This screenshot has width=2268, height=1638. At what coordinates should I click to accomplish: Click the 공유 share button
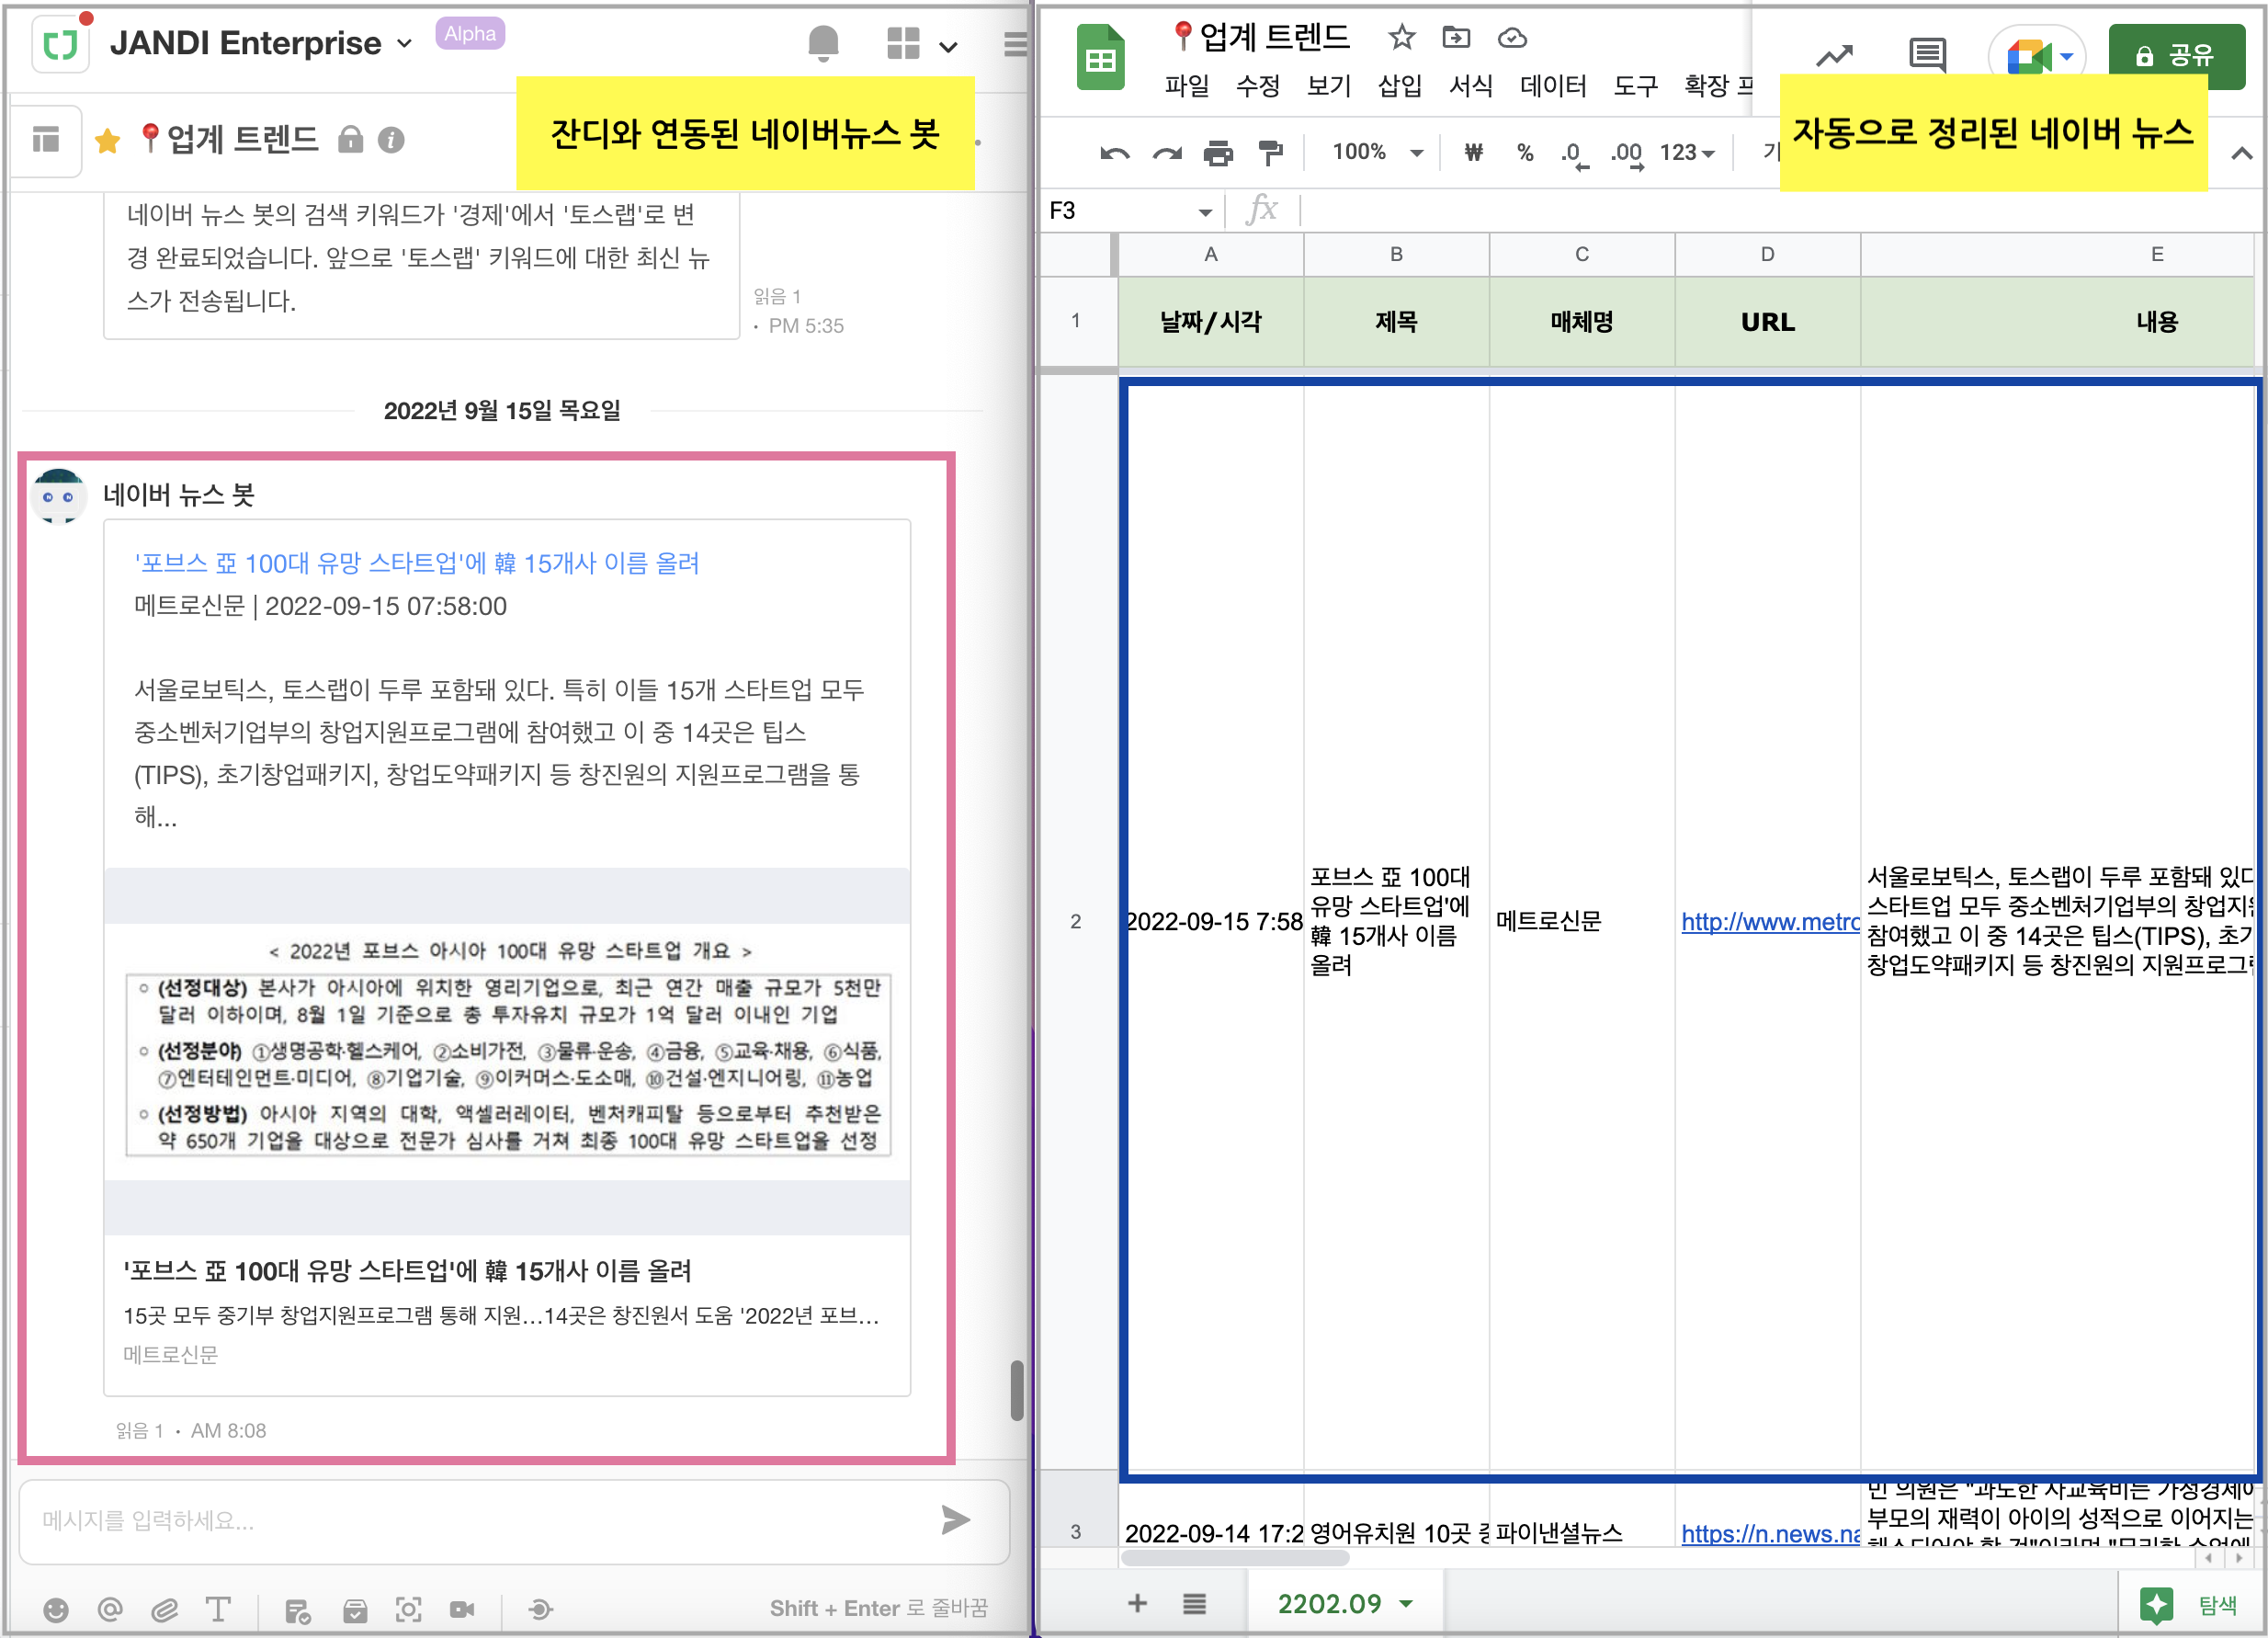tap(2176, 55)
